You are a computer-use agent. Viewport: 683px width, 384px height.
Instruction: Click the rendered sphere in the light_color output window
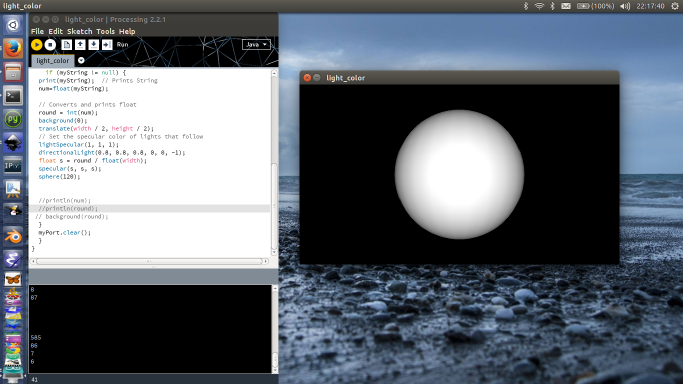pyautogui.click(x=459, y=174)
